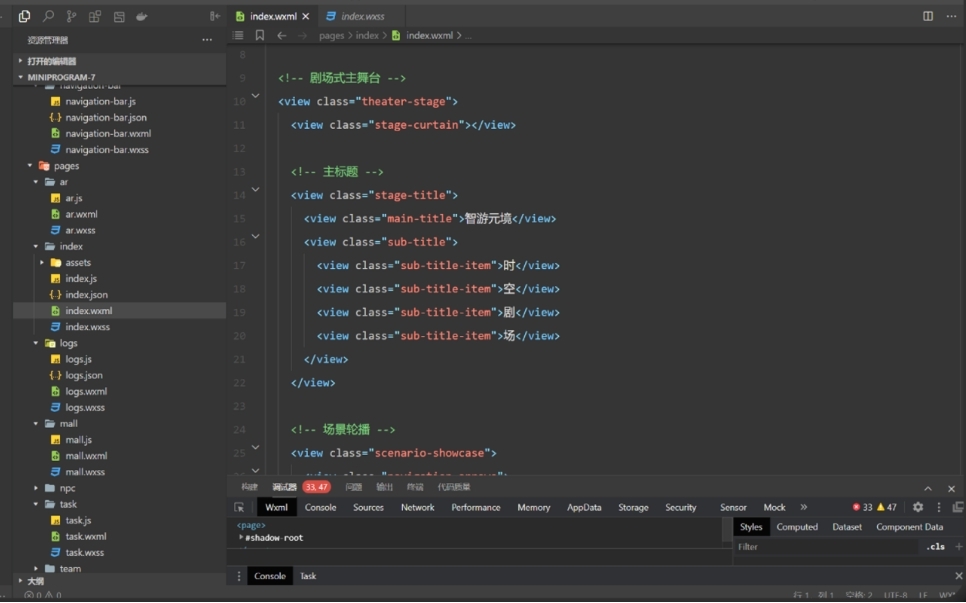Navigate forward with the right arrow
Viewport: 966px width, 603px height.
point(302,36)
